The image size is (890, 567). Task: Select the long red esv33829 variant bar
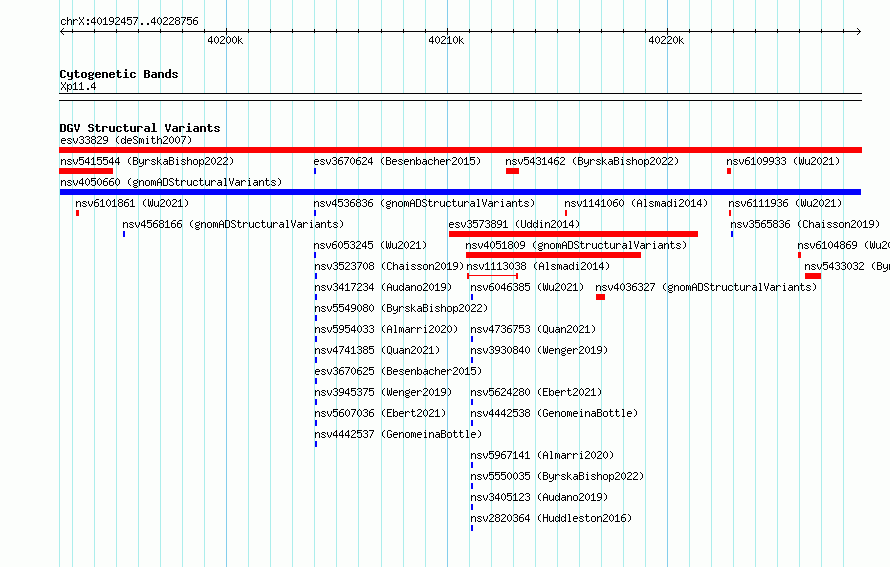point(460,150)
